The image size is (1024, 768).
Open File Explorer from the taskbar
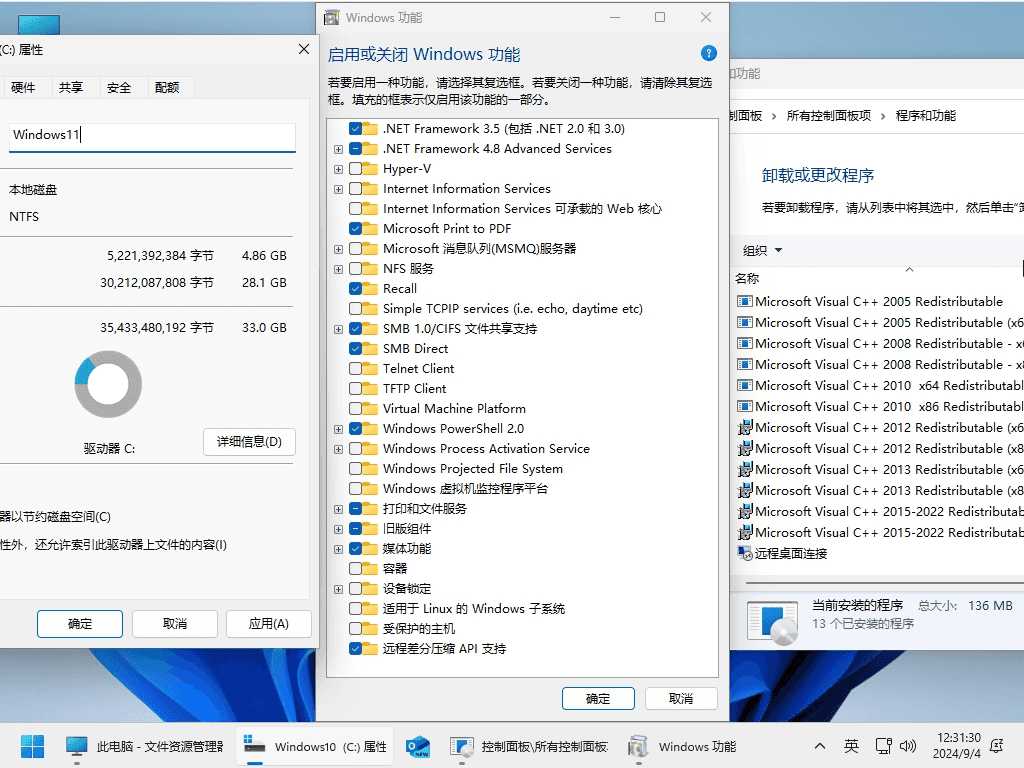[75, 746]
